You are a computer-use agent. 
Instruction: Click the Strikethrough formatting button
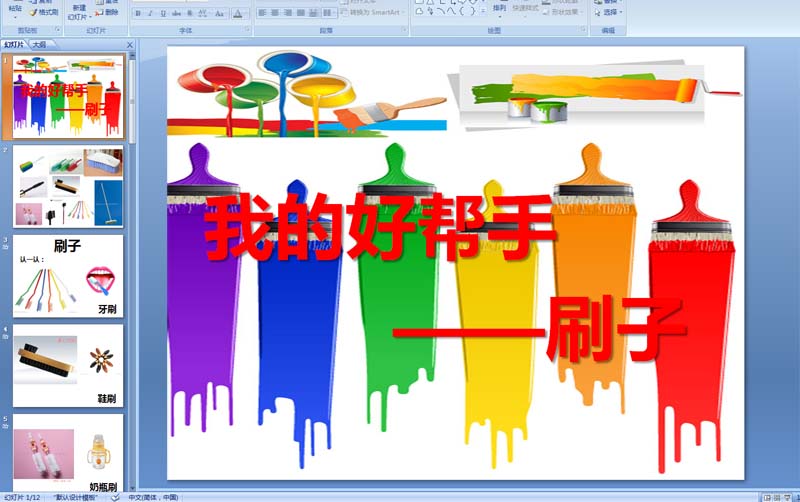point(177,14)
